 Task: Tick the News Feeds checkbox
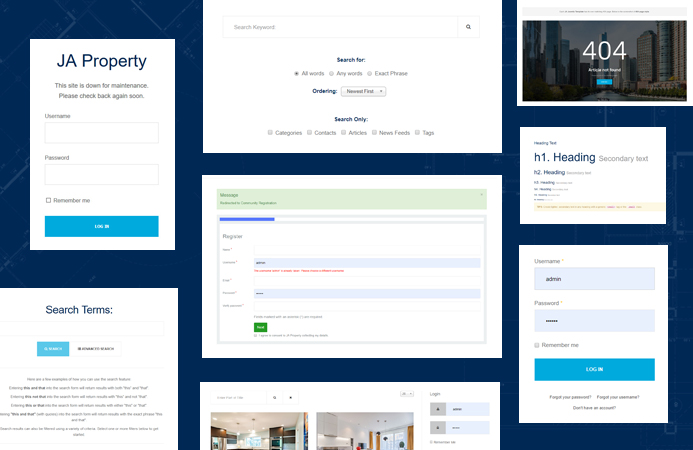(x=374, y=132)
